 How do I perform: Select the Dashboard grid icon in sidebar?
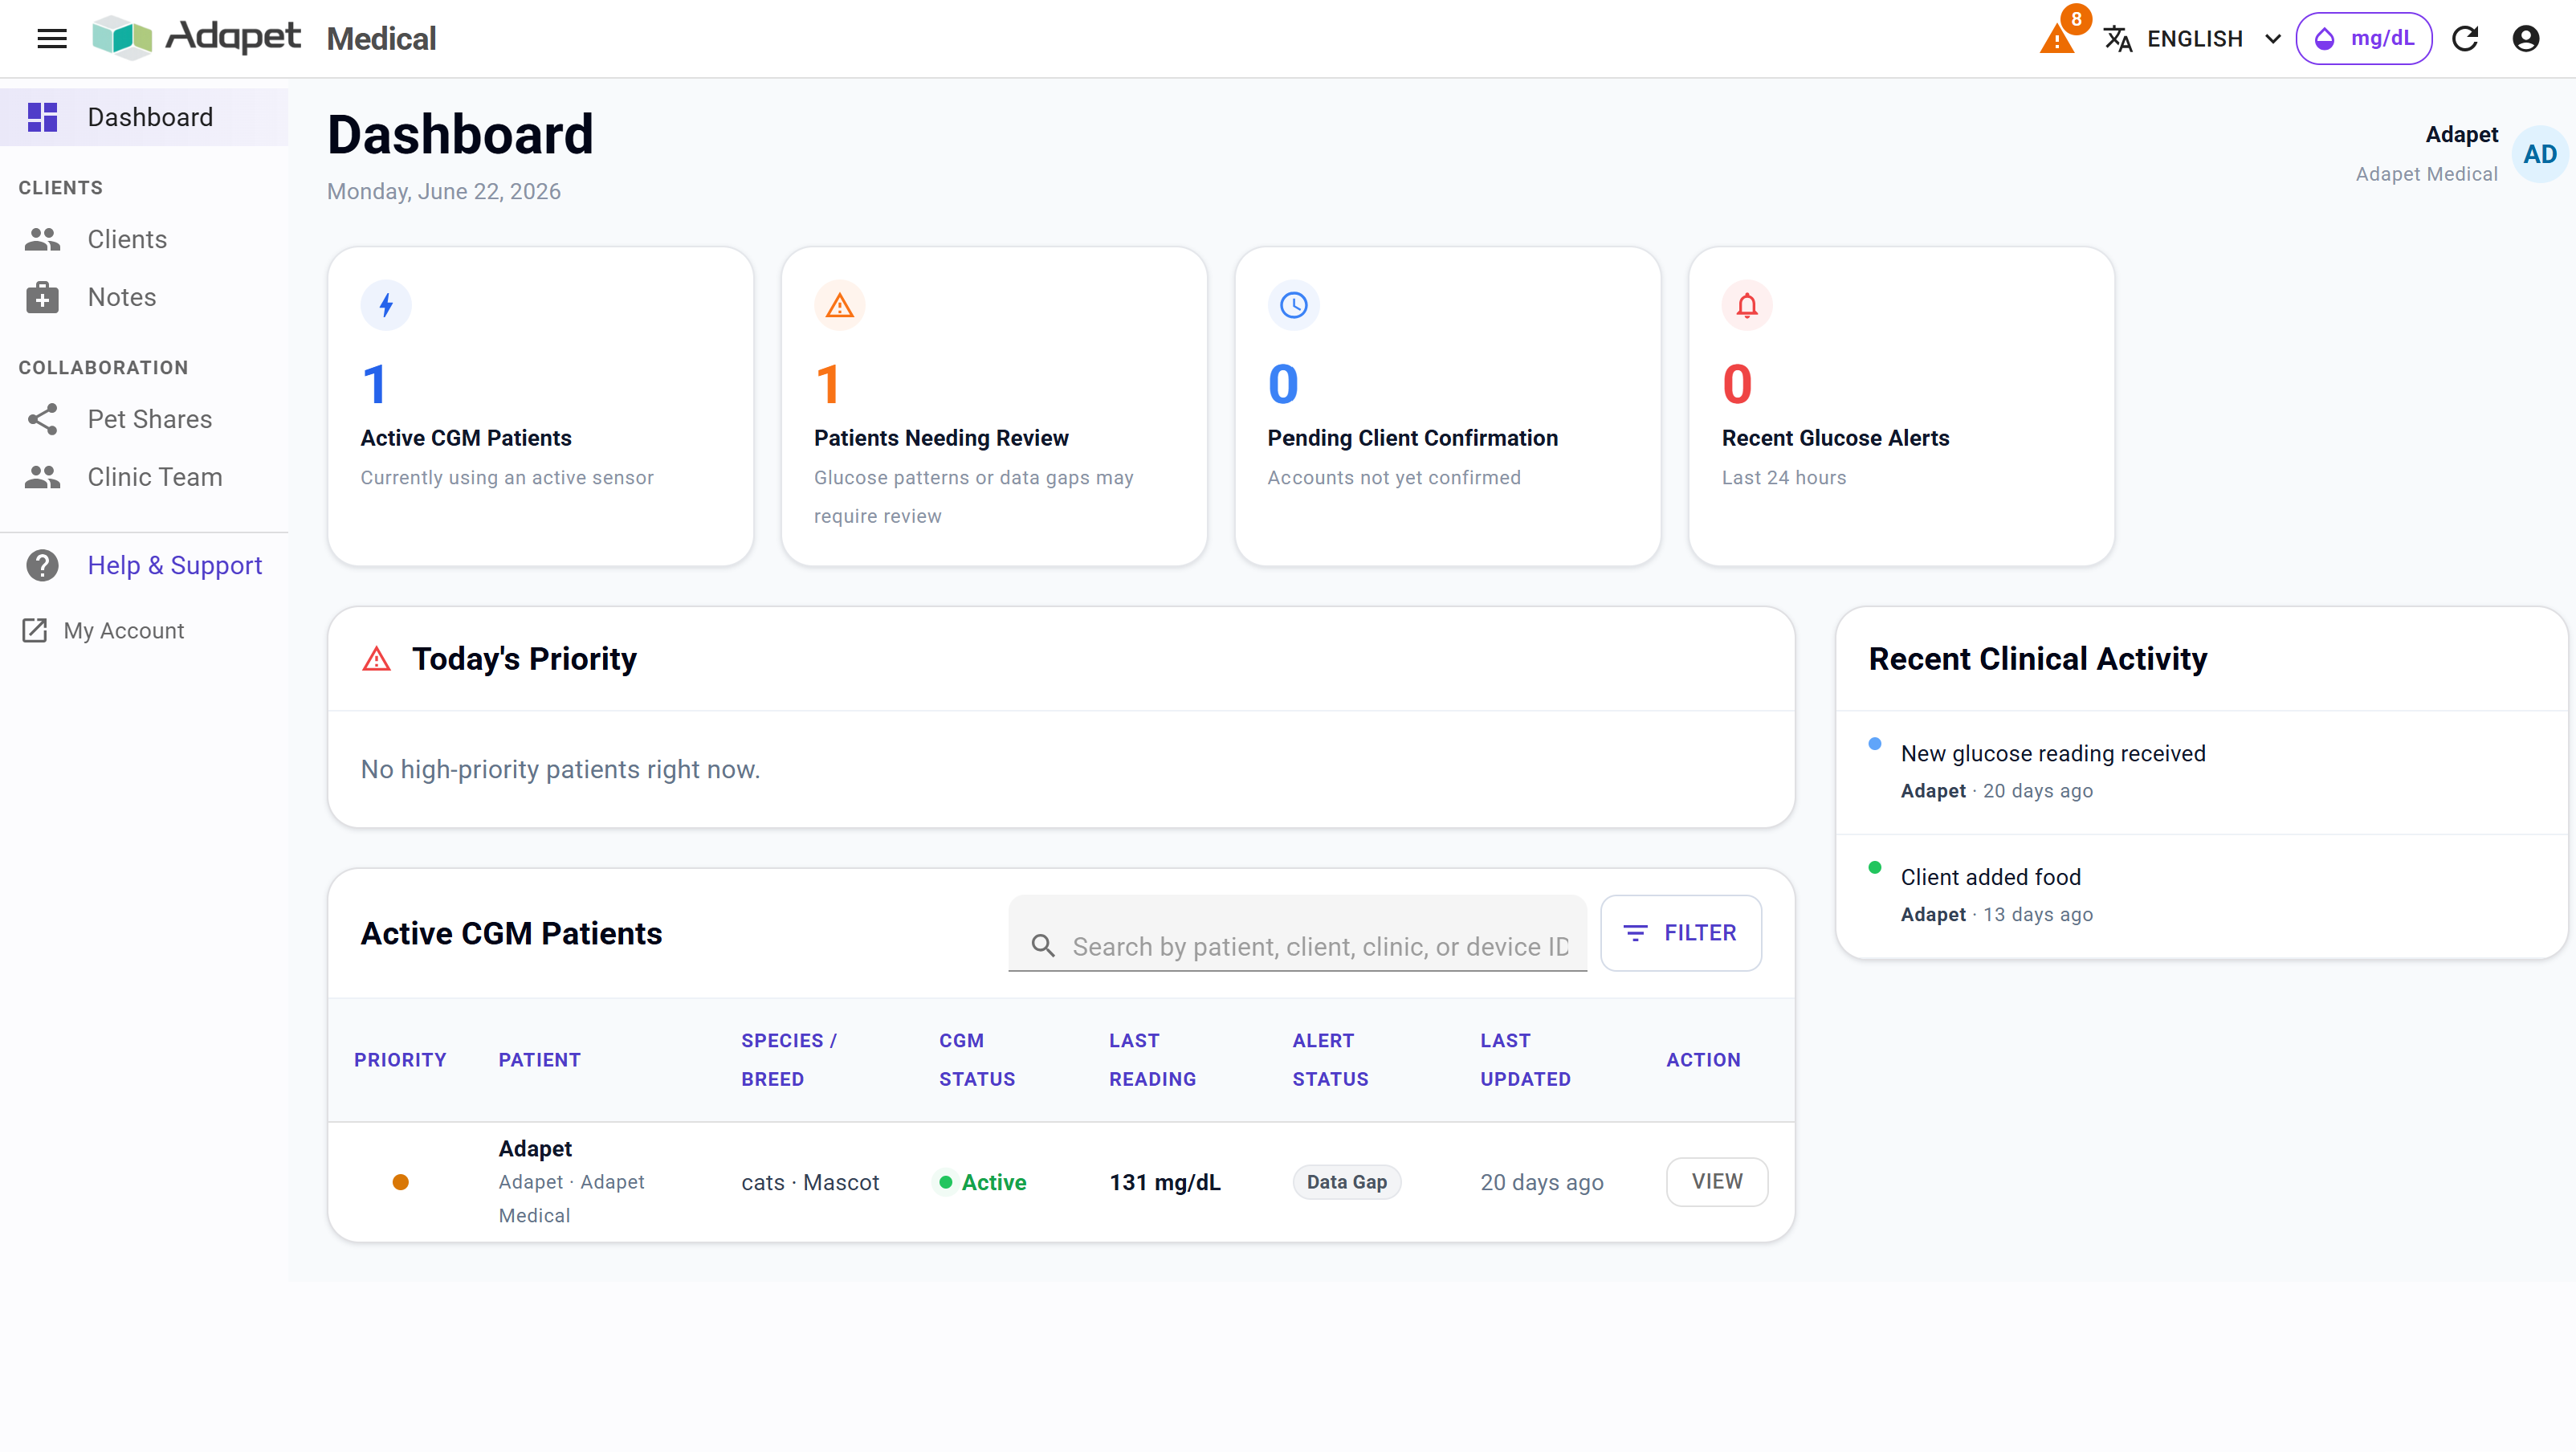click(x=42, y=117)
